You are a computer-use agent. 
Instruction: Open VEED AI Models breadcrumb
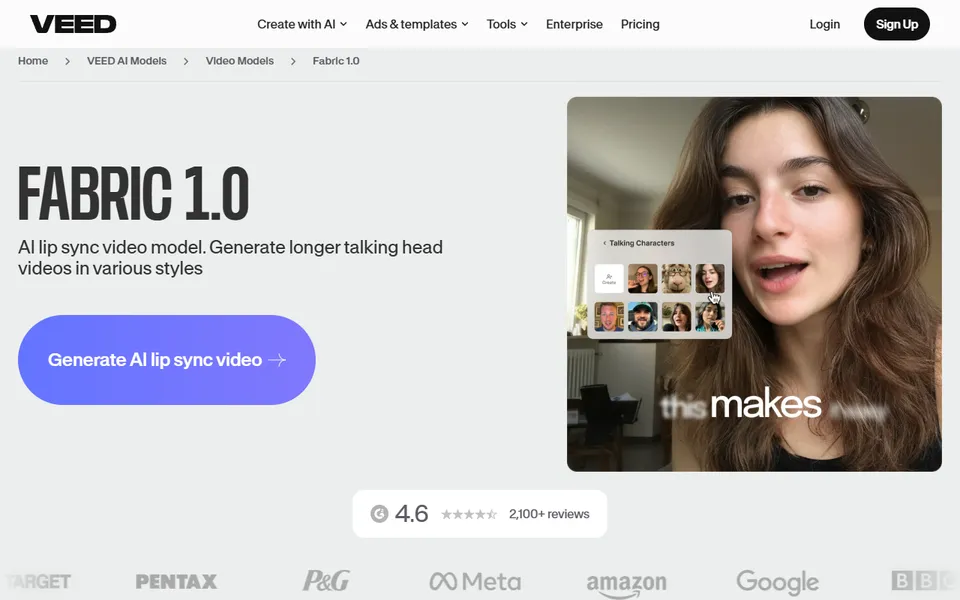pos(127,61)
